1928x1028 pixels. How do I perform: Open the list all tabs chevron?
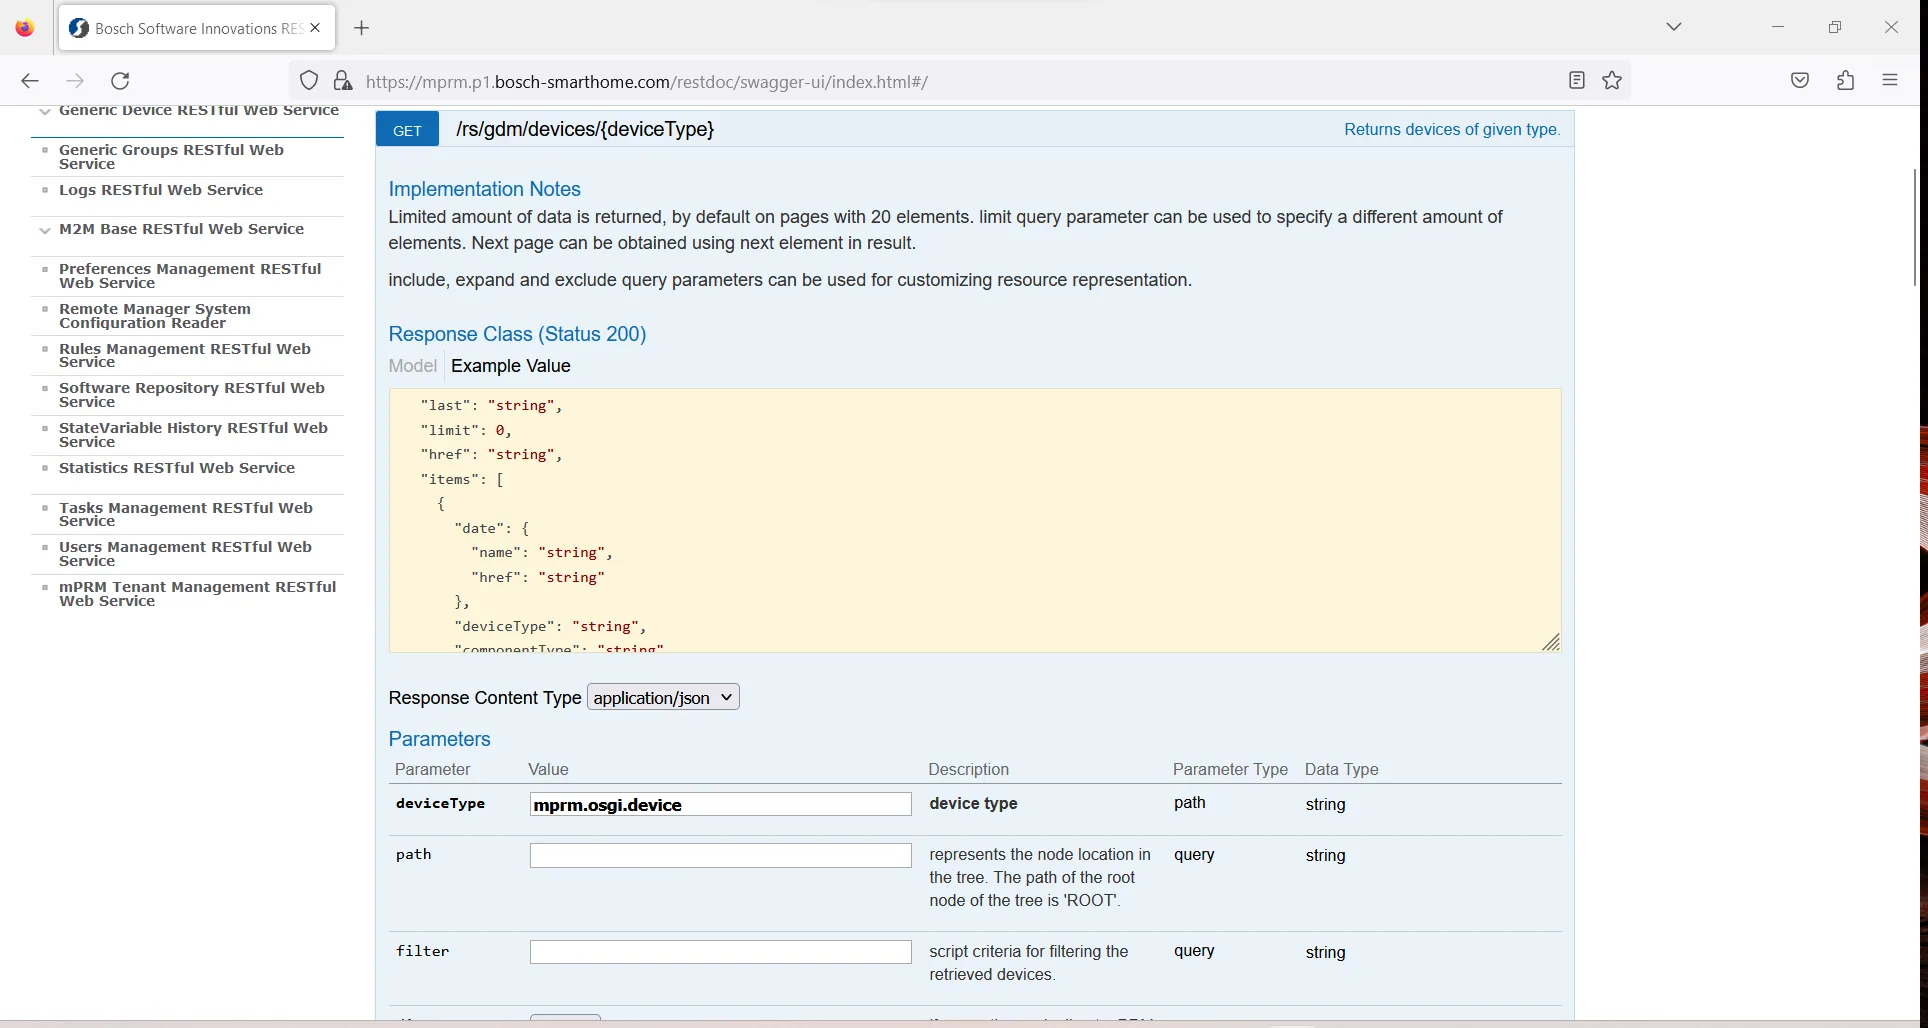coord(1674,27)
